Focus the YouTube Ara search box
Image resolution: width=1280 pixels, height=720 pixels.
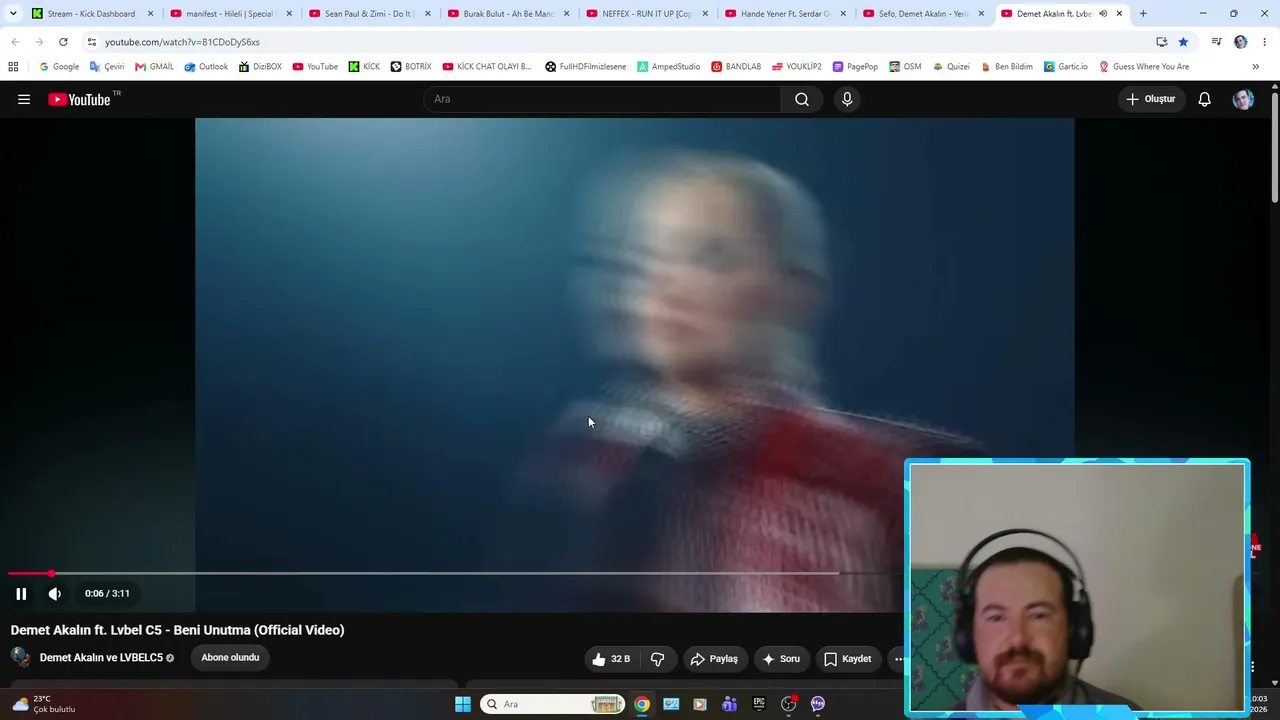(602, 99)
